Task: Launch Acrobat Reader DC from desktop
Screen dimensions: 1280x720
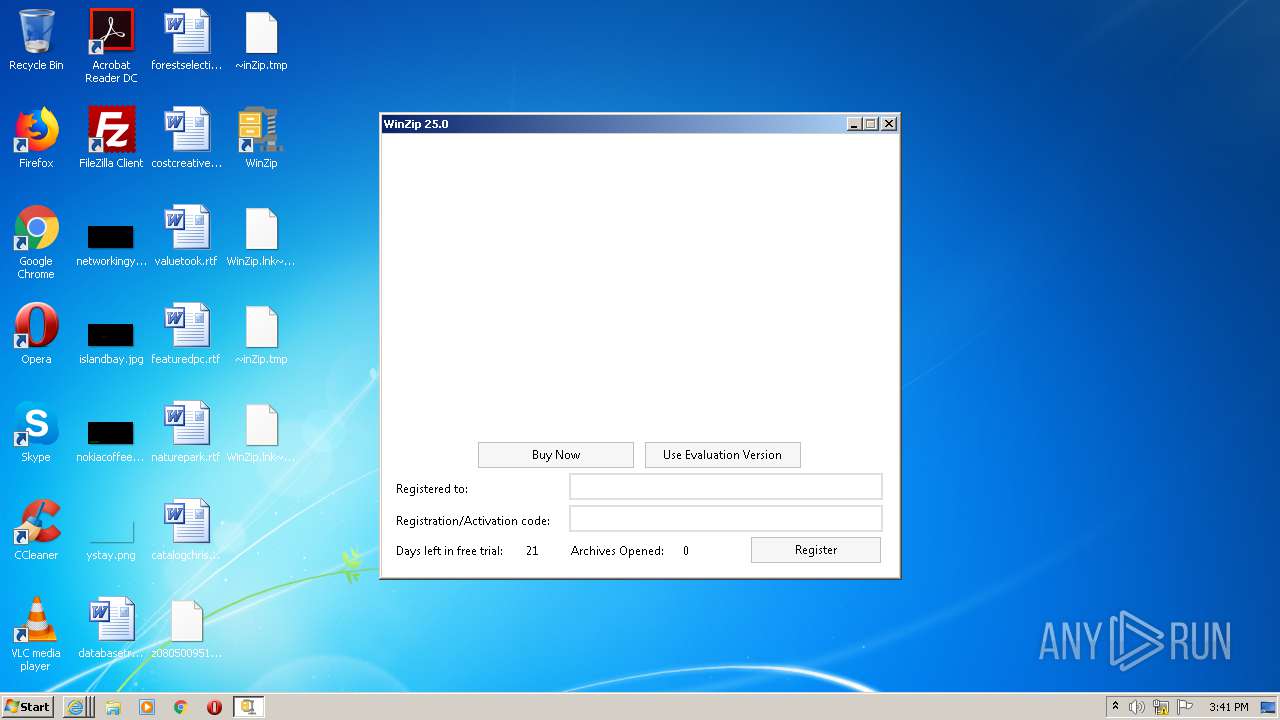Action: (111, 46)
